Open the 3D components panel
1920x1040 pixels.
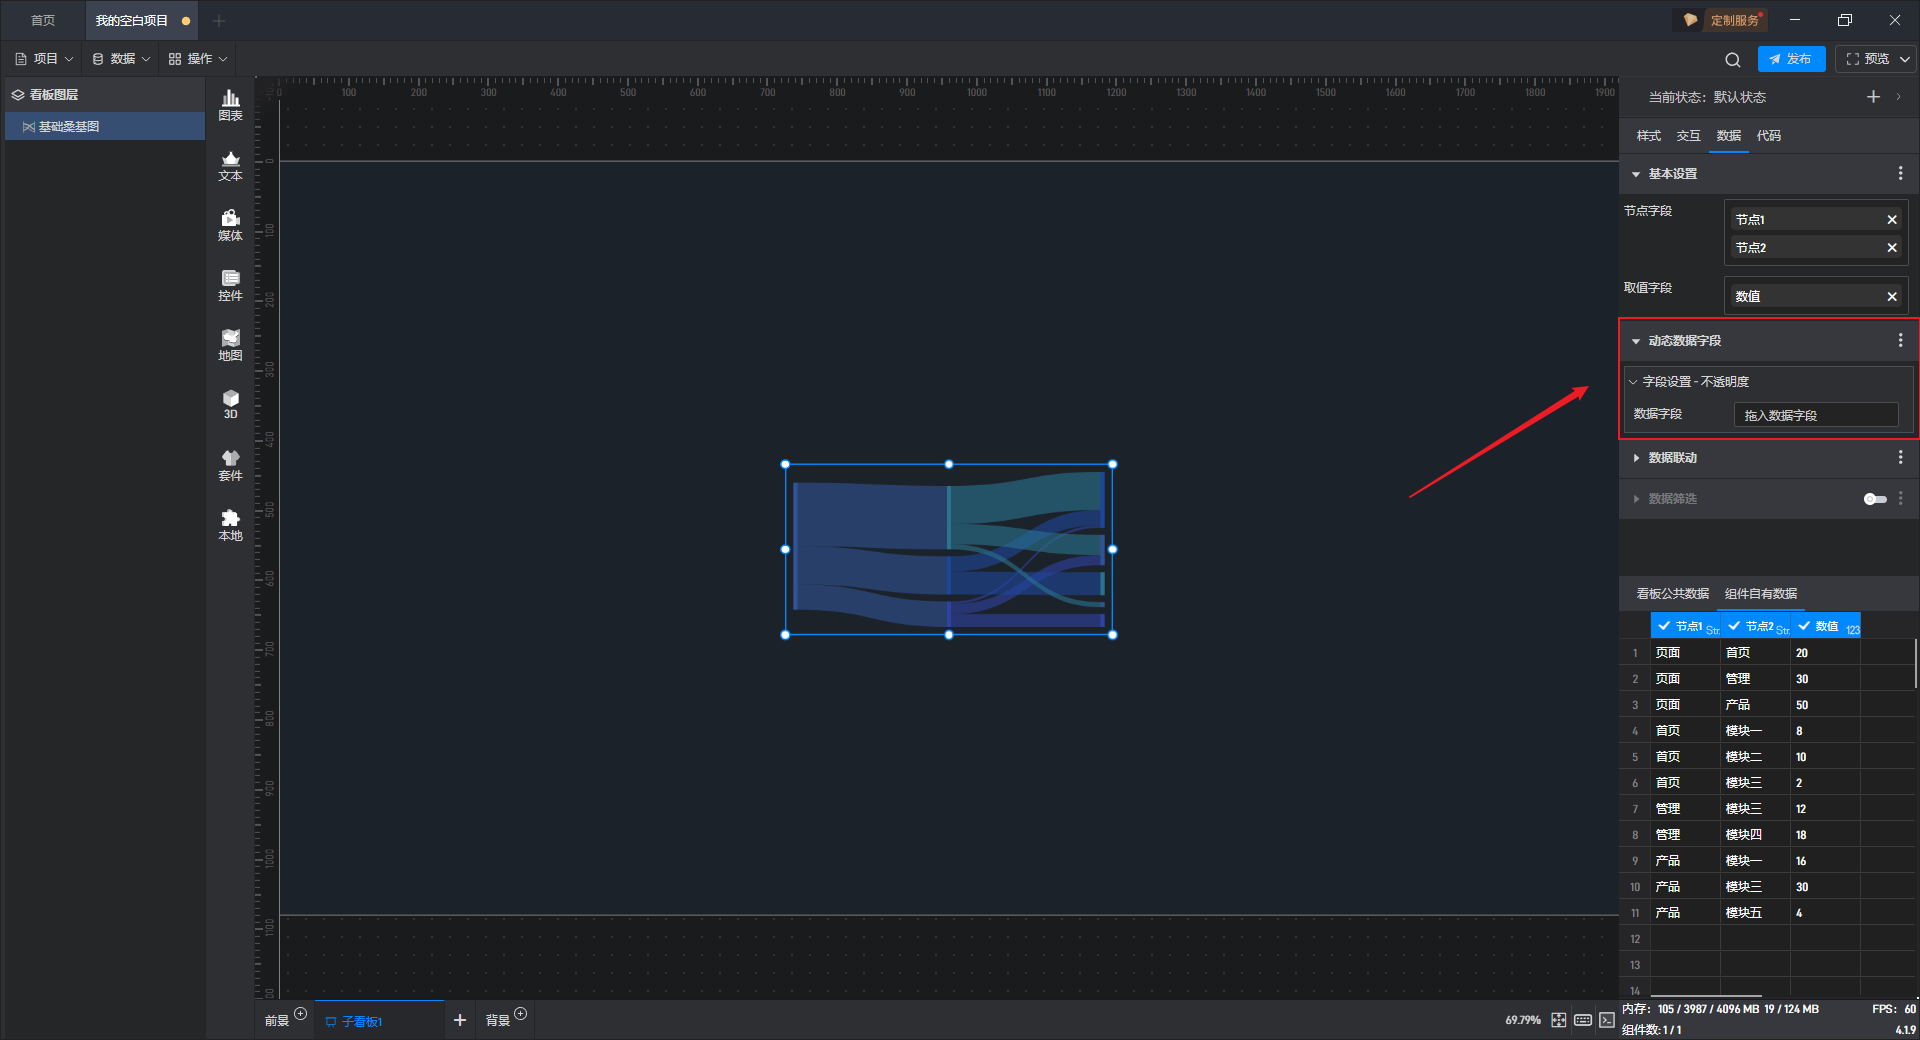(230, 404)
